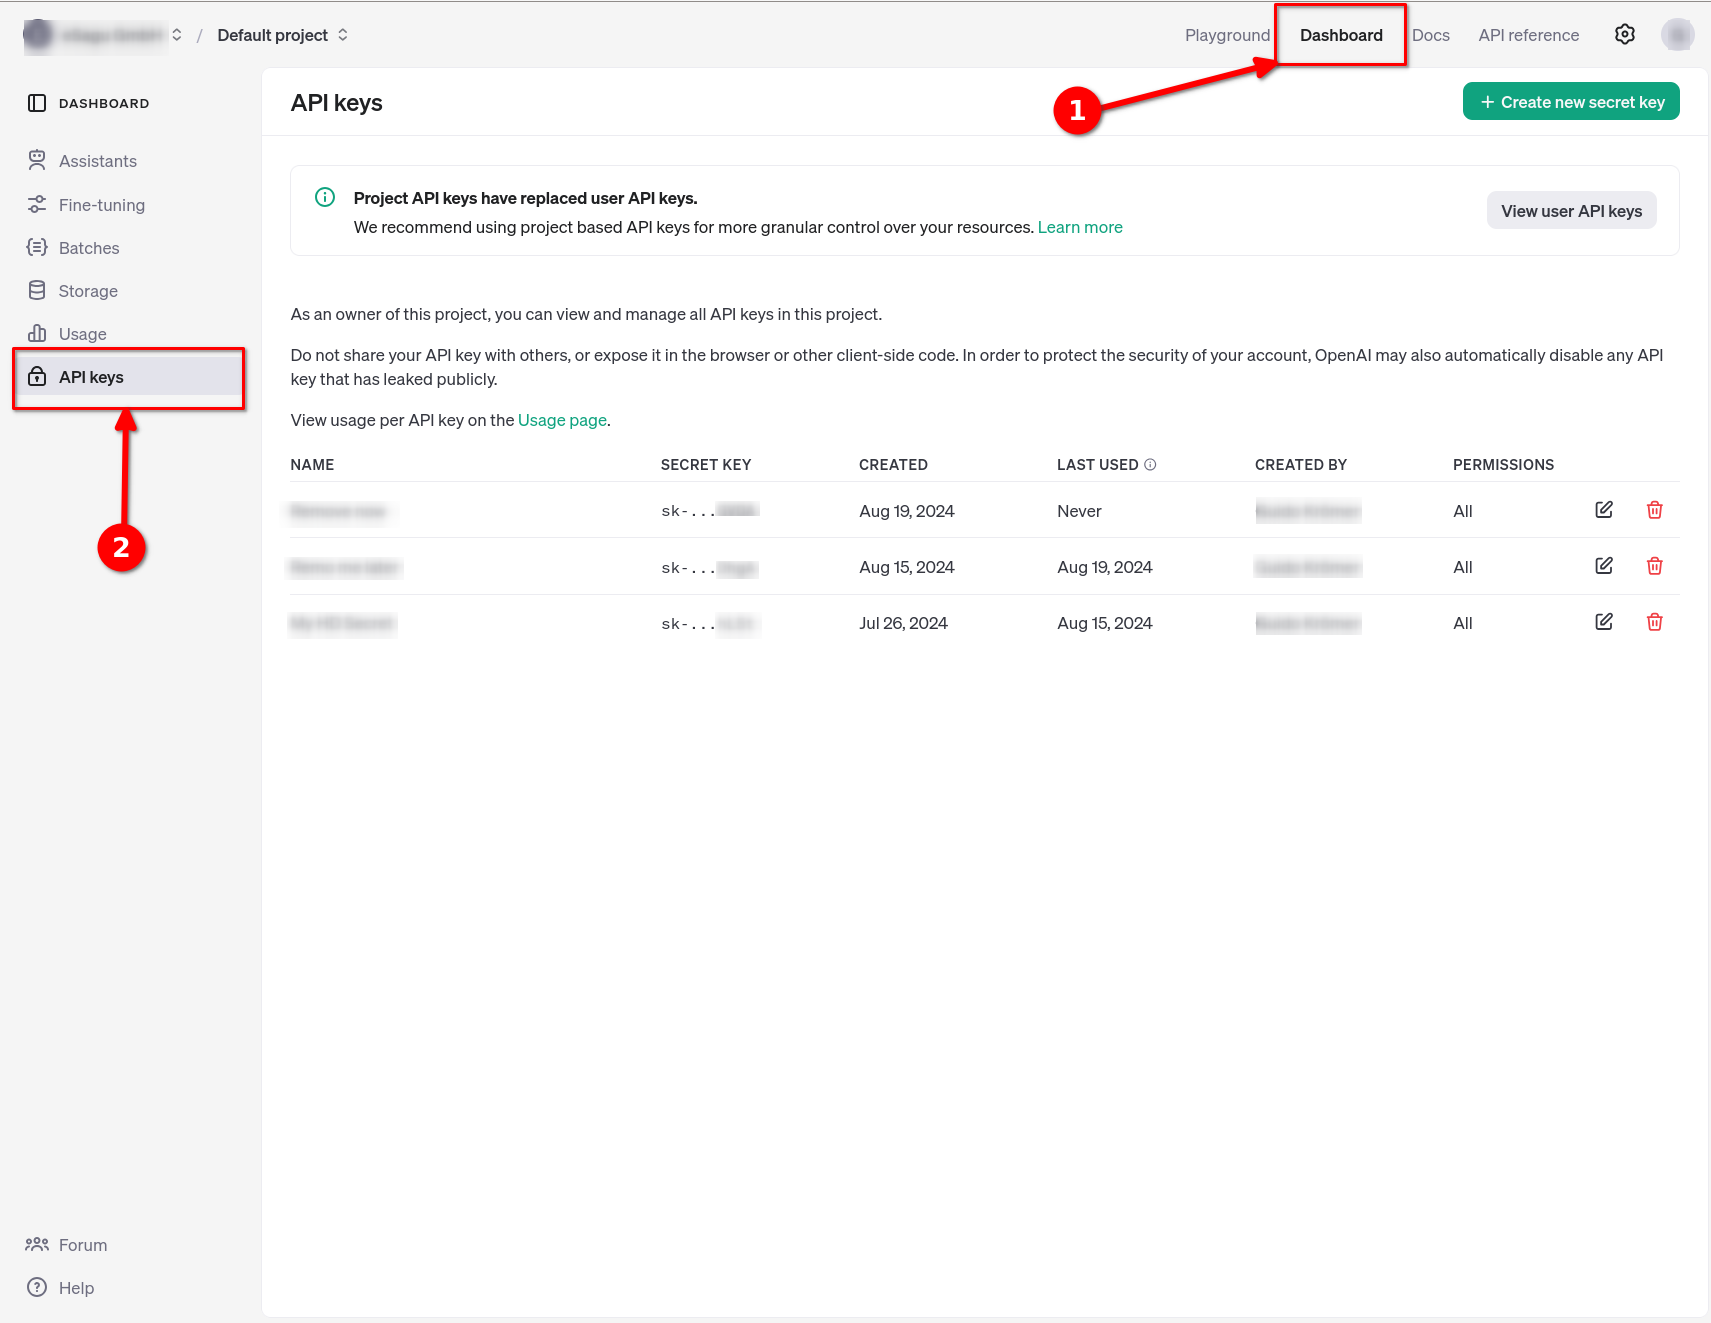Expand the Default project switcher
The image size is (1711, 1323).
point(282,35)
